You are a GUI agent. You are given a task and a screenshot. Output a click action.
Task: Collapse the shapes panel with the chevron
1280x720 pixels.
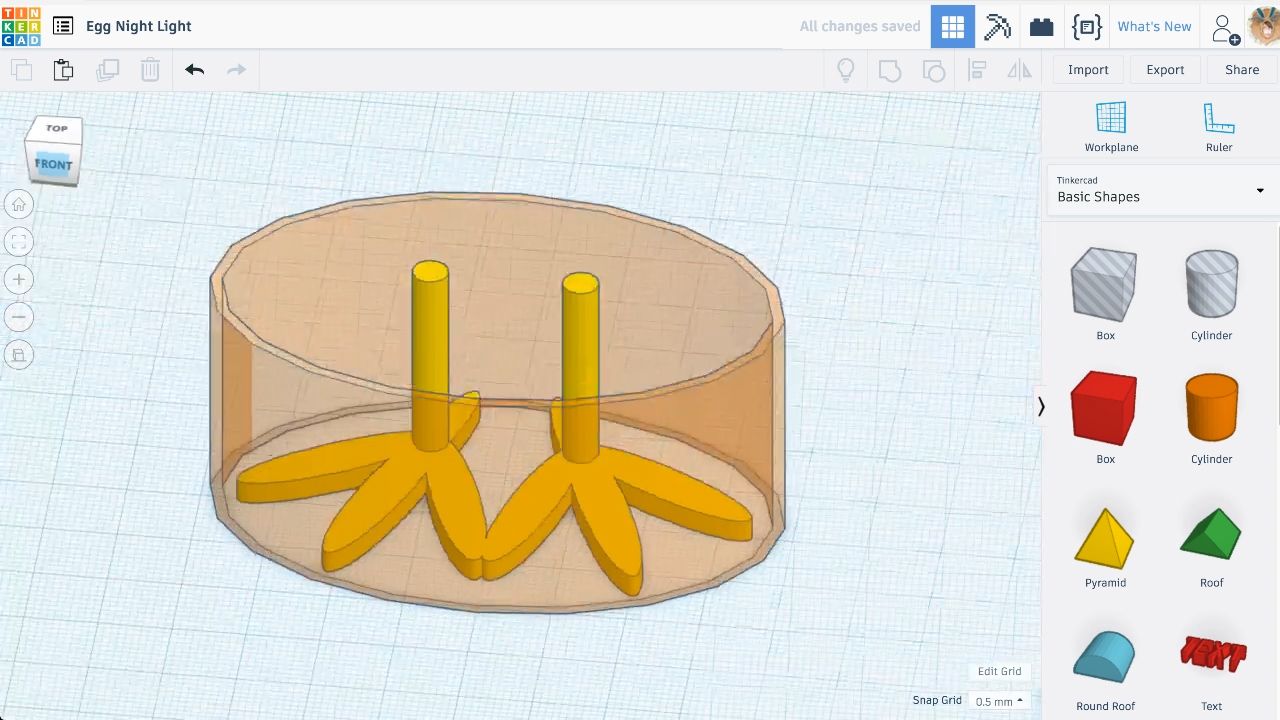coord(1041,406)
